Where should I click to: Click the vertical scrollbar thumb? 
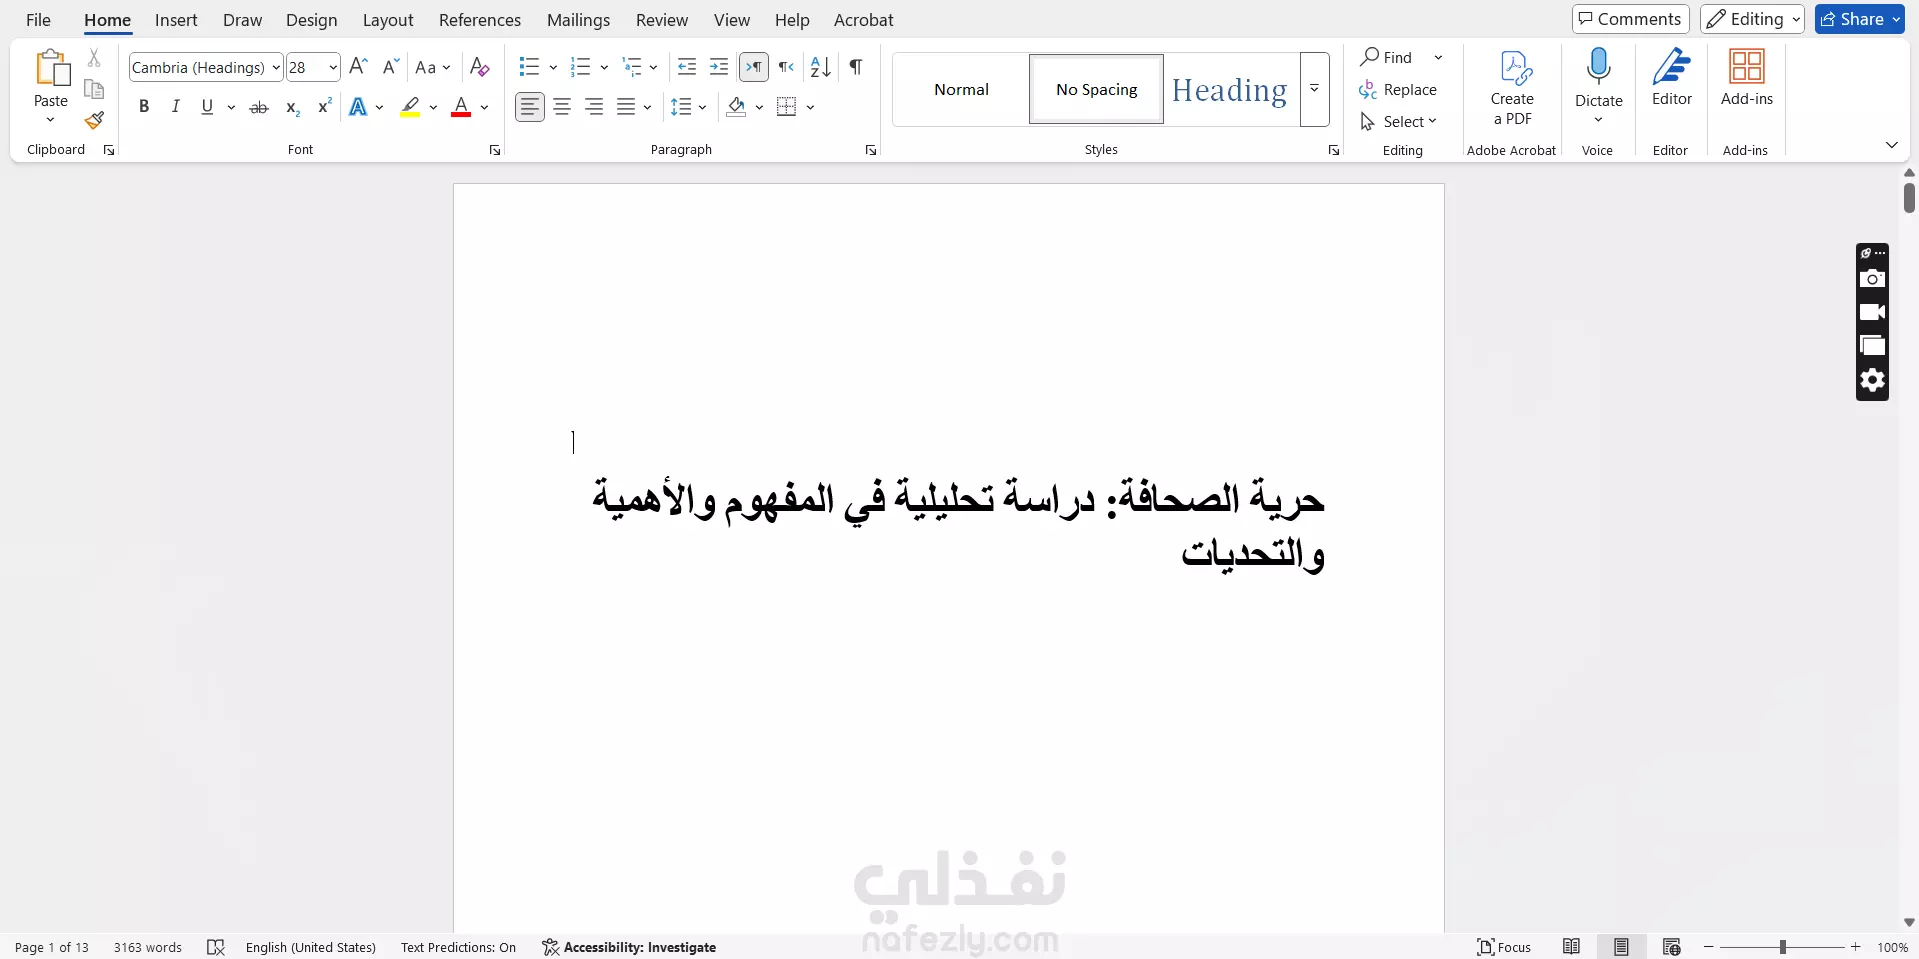tap(1909, 198)
